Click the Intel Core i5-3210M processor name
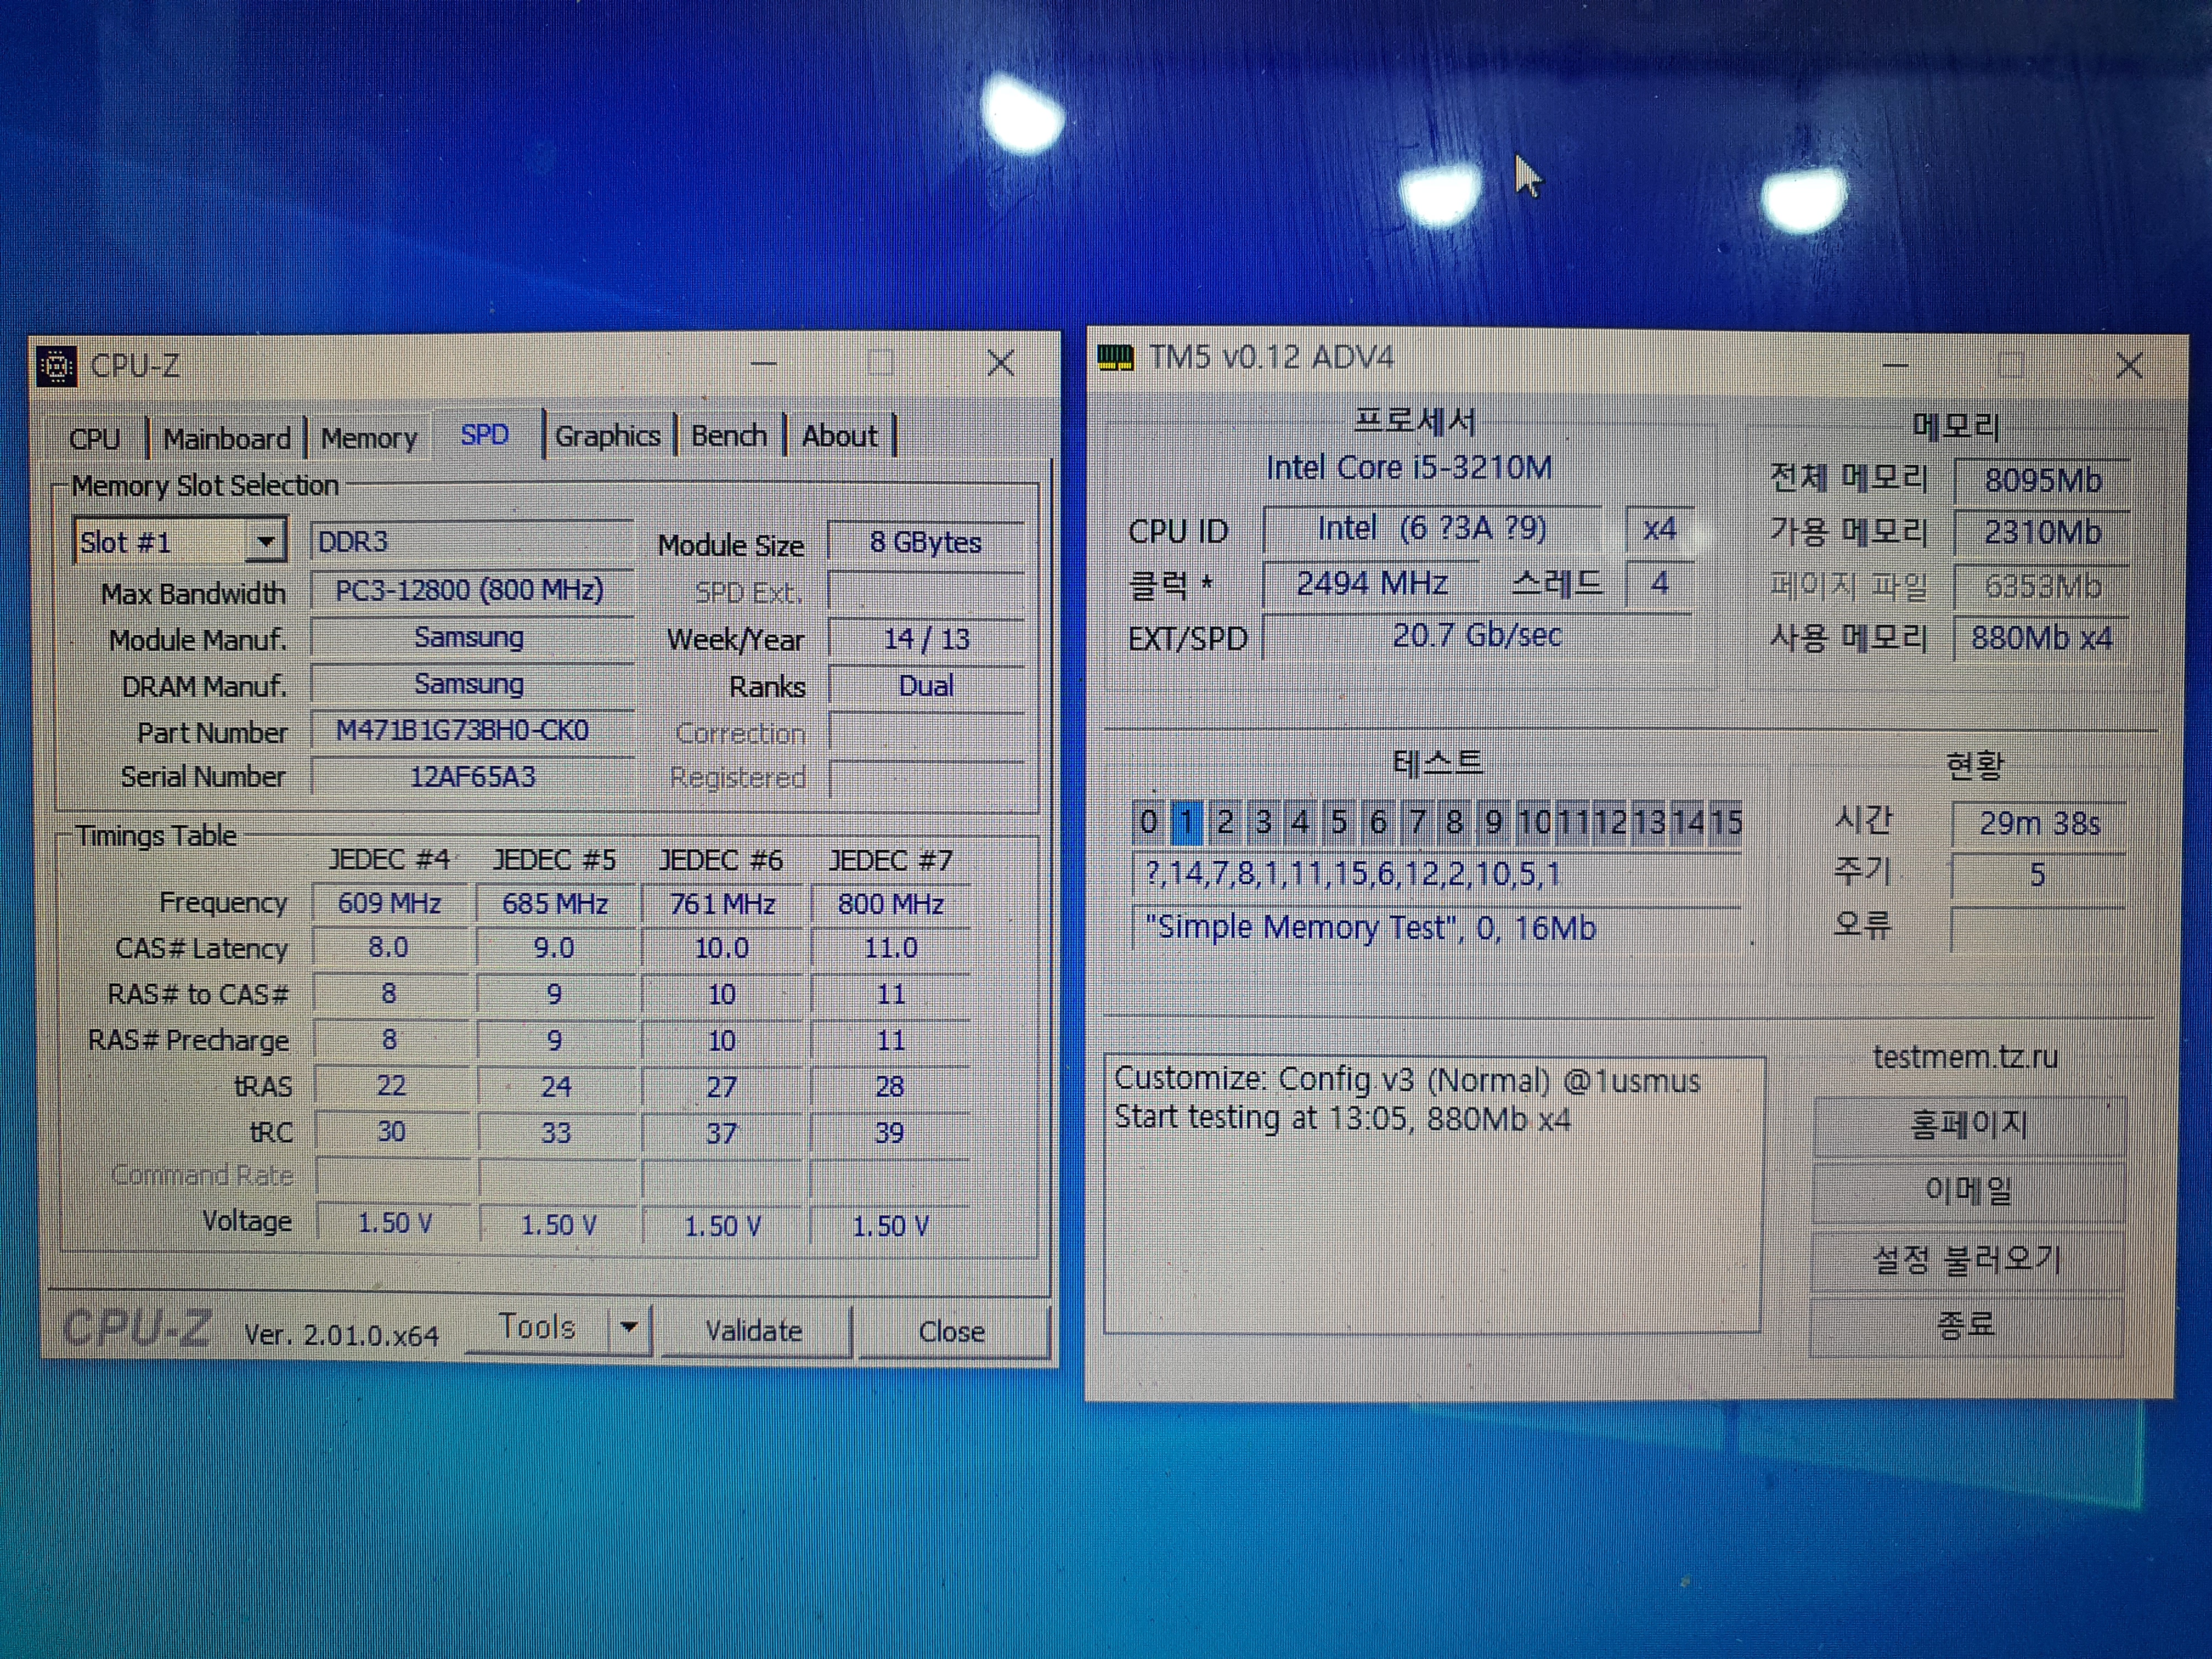2212x1659 pixels. click(1409, 468)
